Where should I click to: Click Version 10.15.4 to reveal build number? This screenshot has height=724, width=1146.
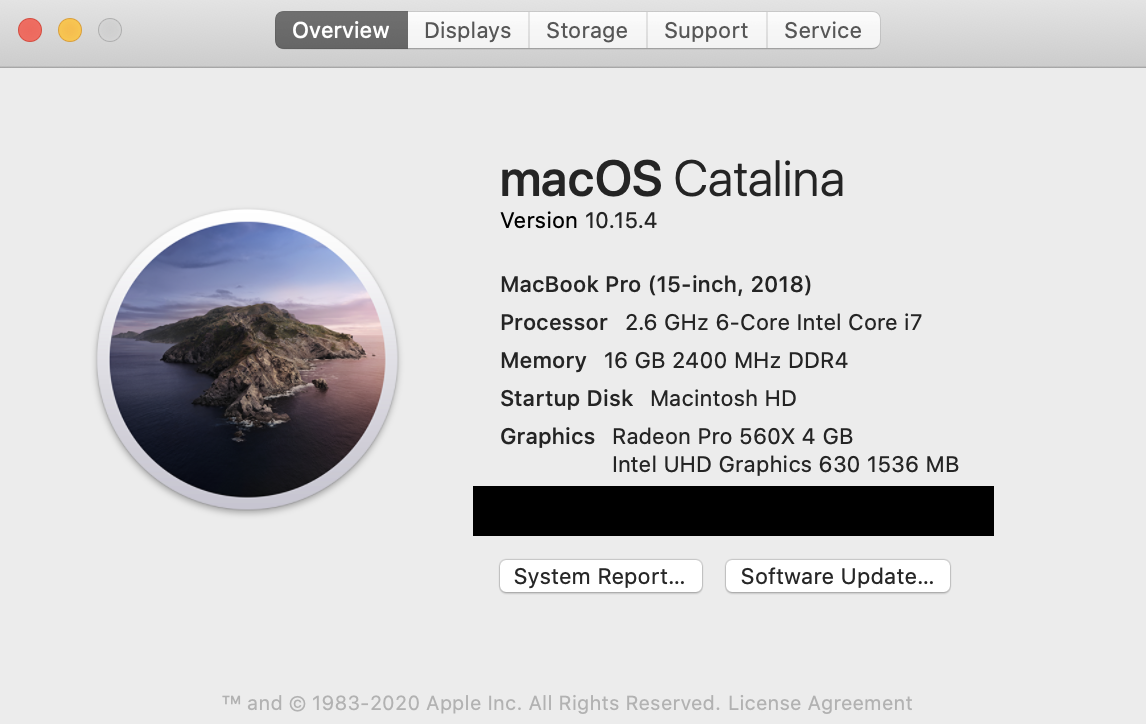coord(578,221)
